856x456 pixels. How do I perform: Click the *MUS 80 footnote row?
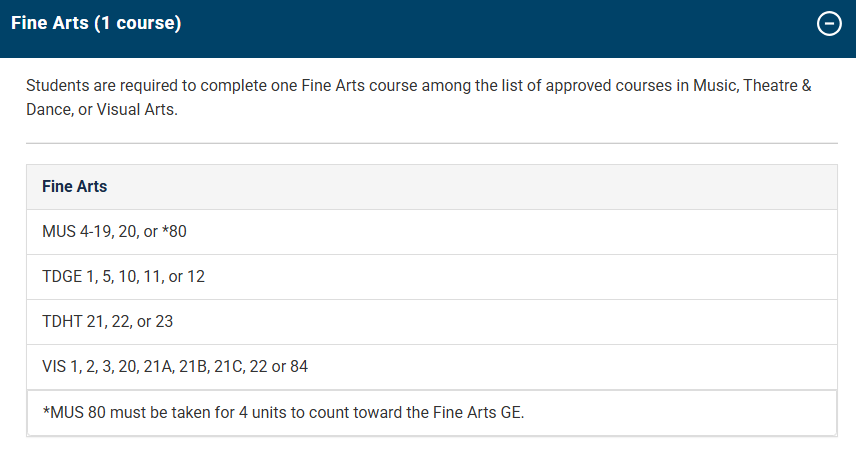point(283,412)
